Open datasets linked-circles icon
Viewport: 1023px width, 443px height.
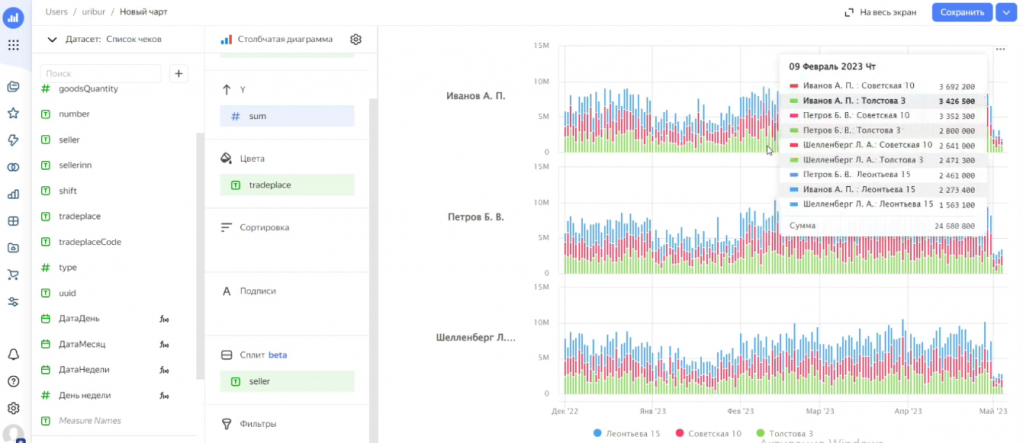[x=13, y=167]
